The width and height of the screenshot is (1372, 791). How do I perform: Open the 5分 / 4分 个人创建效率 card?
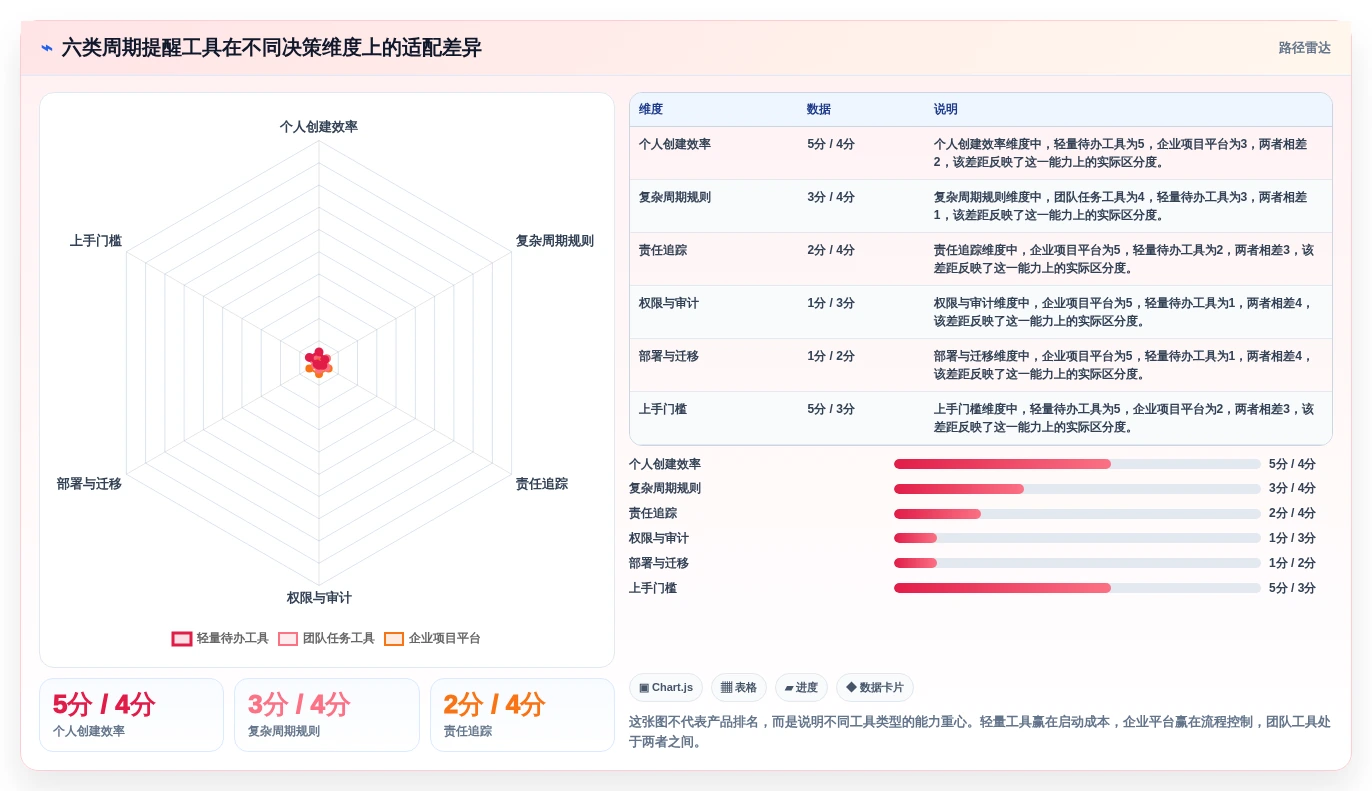click(131, 715)
